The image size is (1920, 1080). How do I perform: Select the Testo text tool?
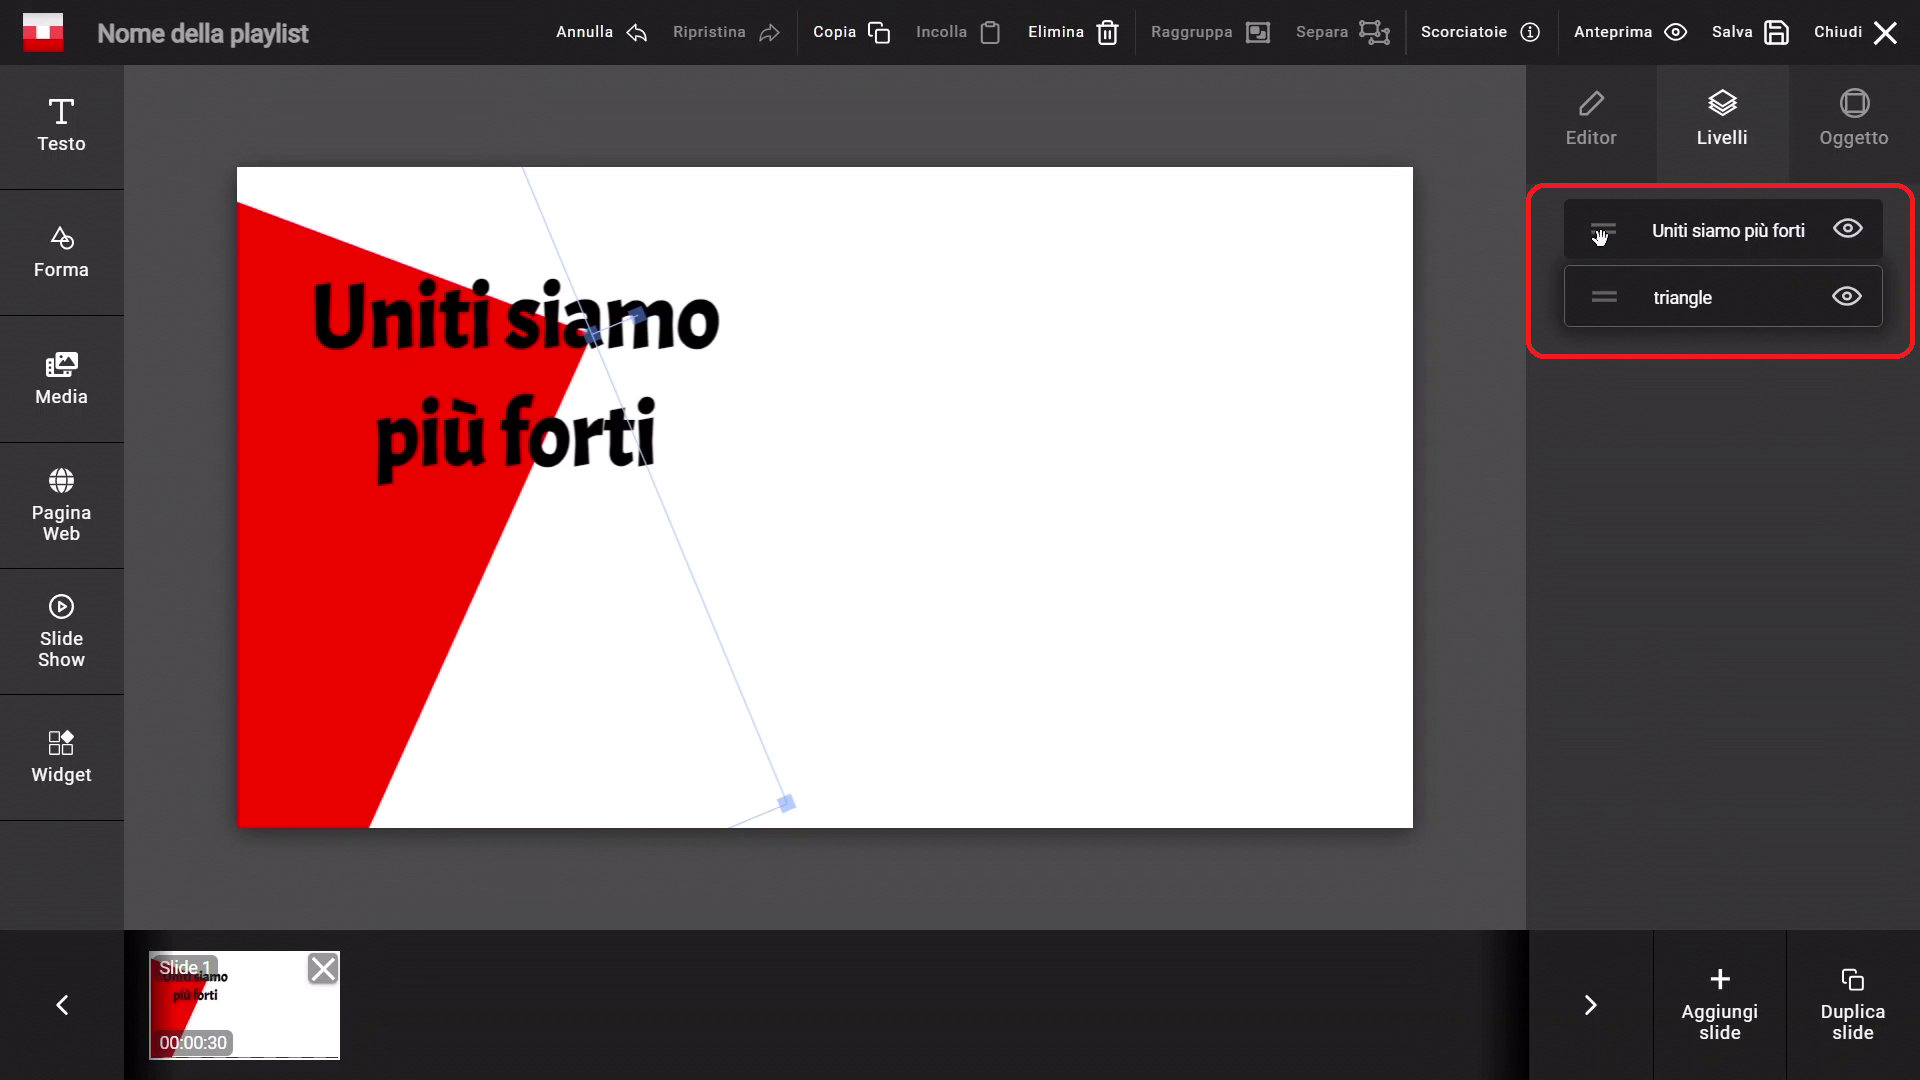(61, 126)
